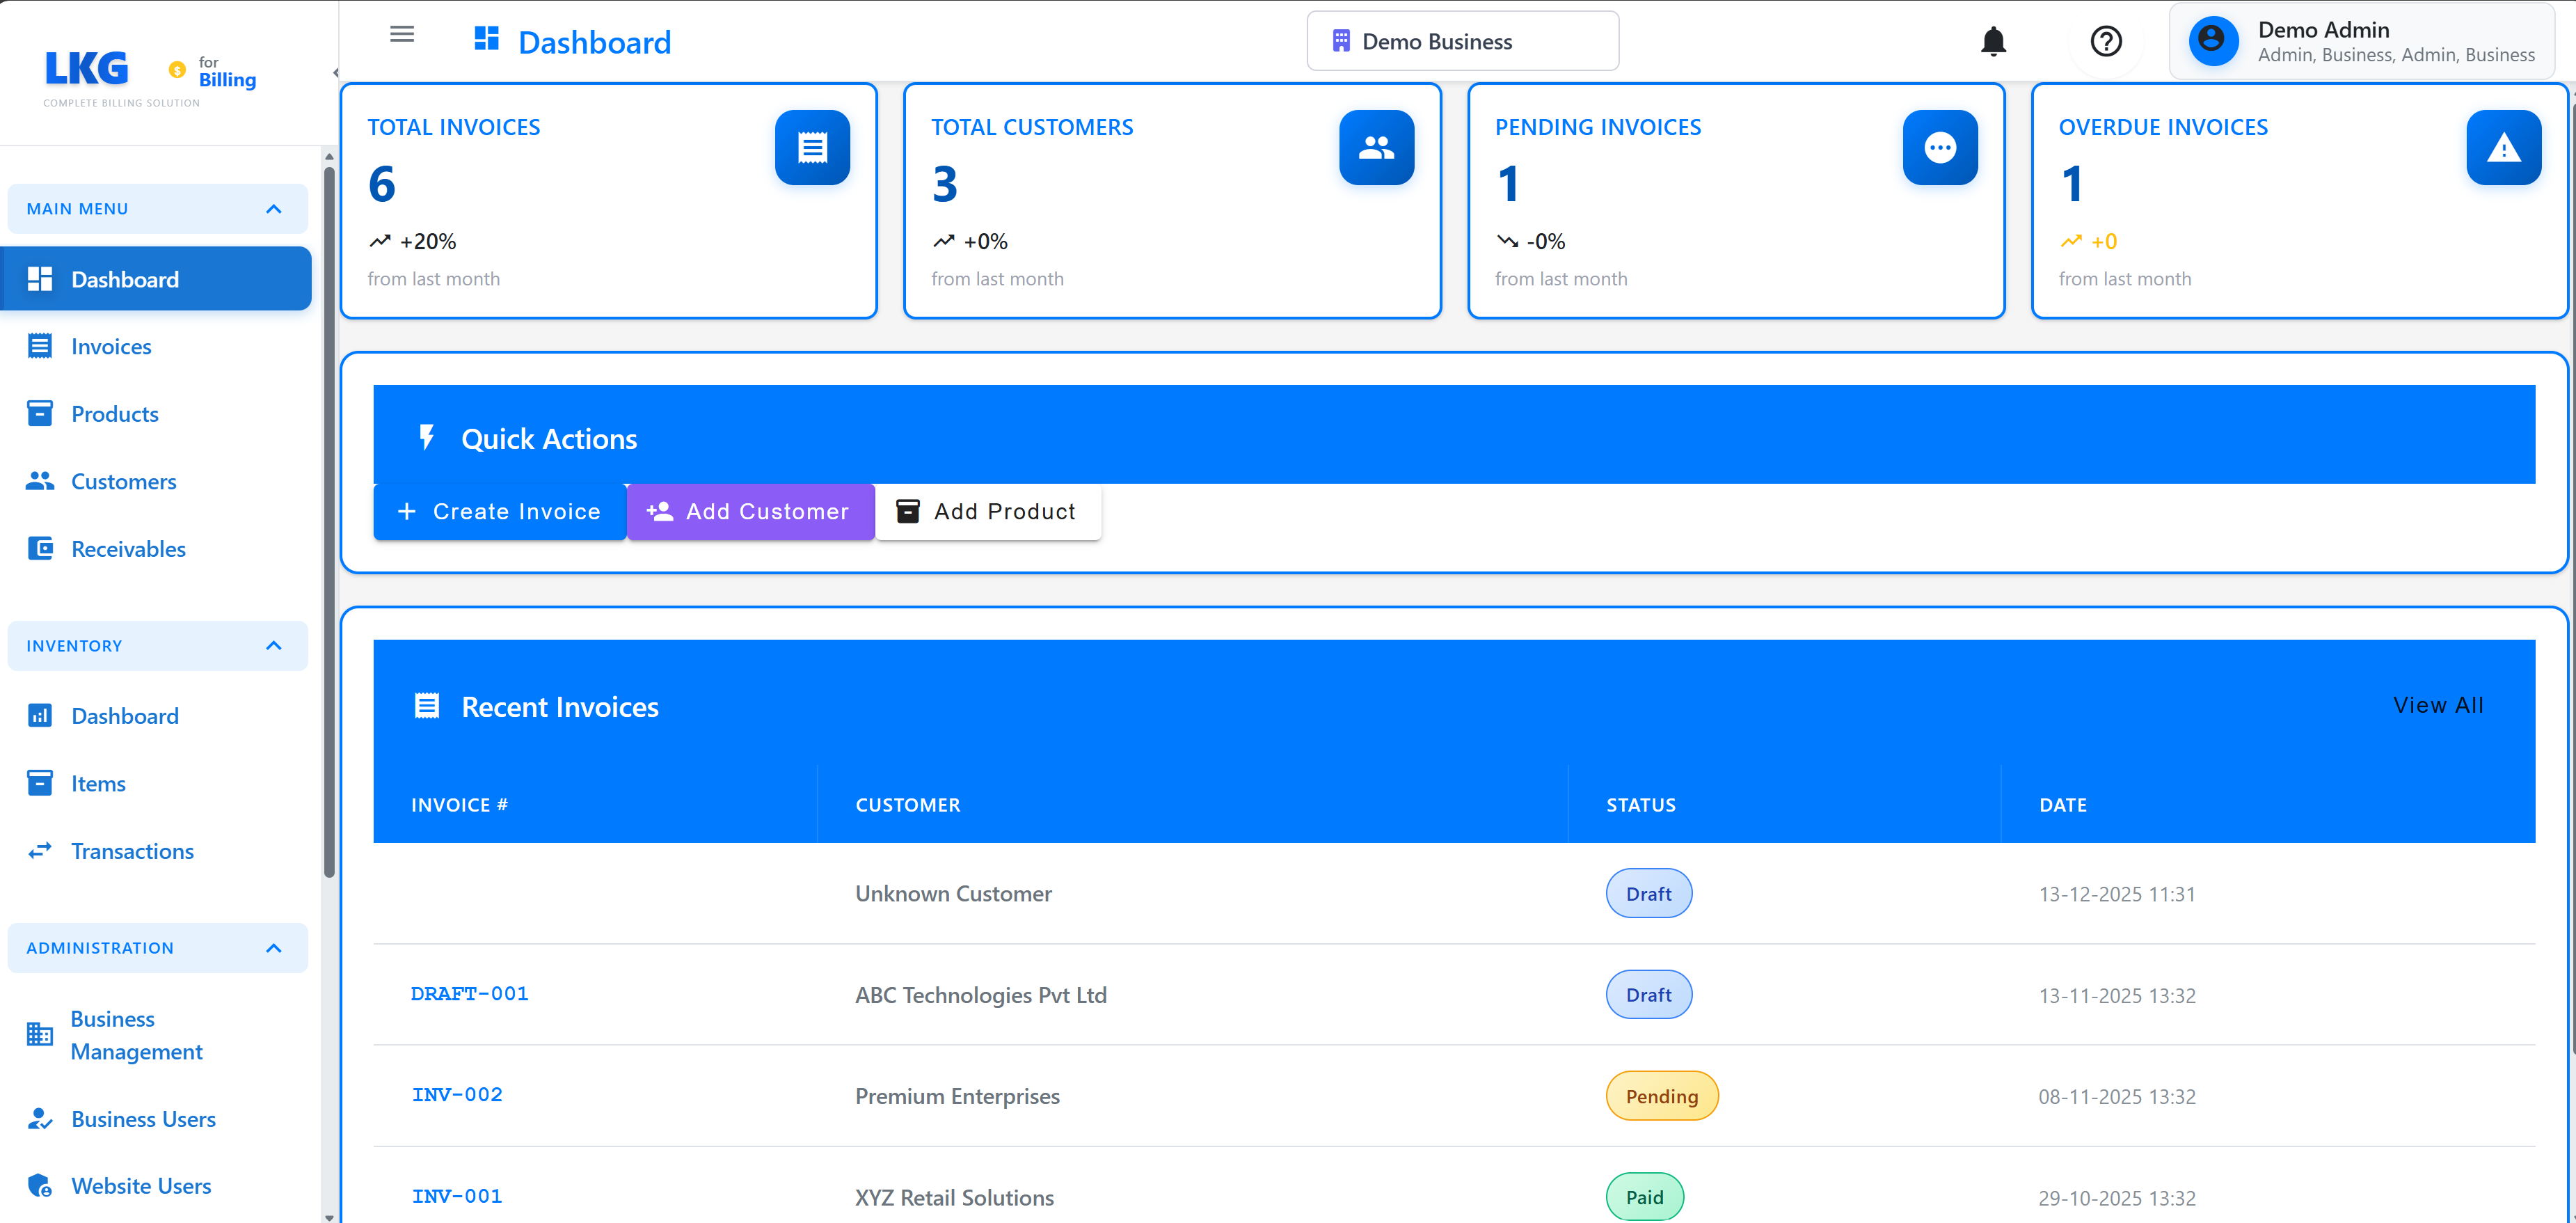Click the Pending Invoices ellipsis icon
Viewport: 2576px width, 1223px height.
click(x=1939, y=148)
